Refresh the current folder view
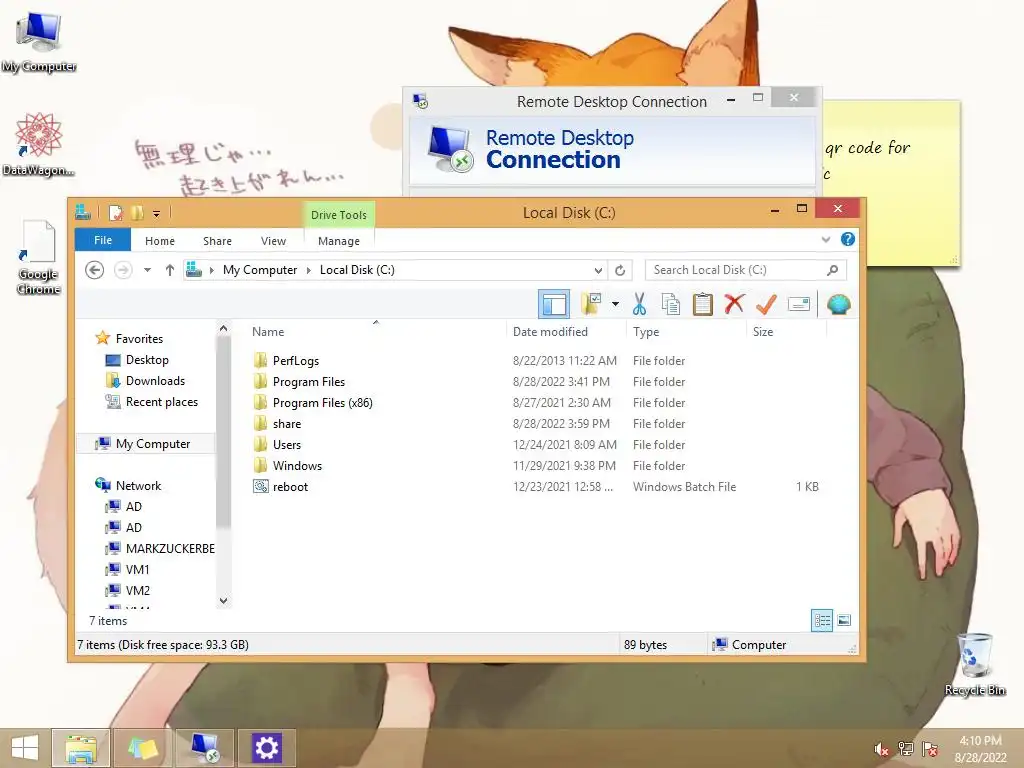This screenshot has width=1024, height=768. click(x=620, y=270)
